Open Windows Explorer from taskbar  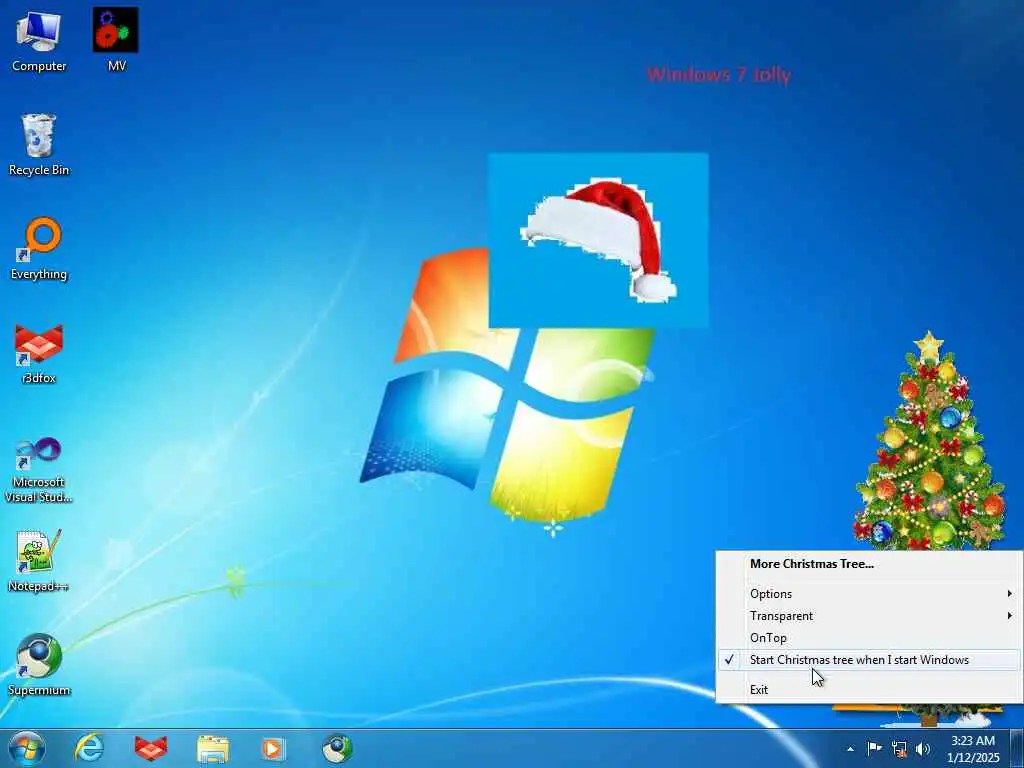tap(213, 748)
